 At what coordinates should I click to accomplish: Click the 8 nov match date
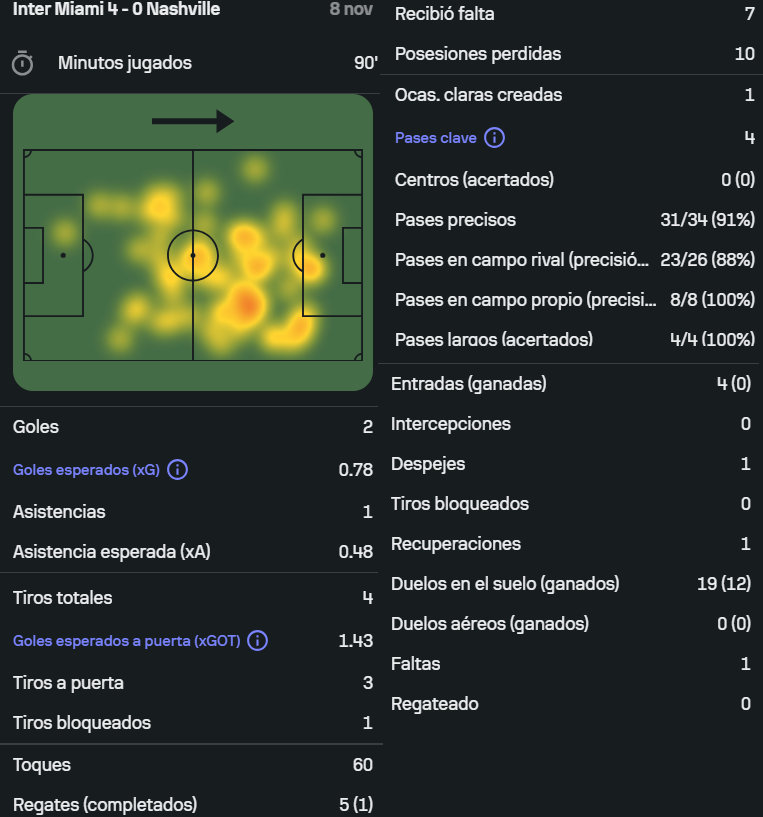(x=350, y=9)
